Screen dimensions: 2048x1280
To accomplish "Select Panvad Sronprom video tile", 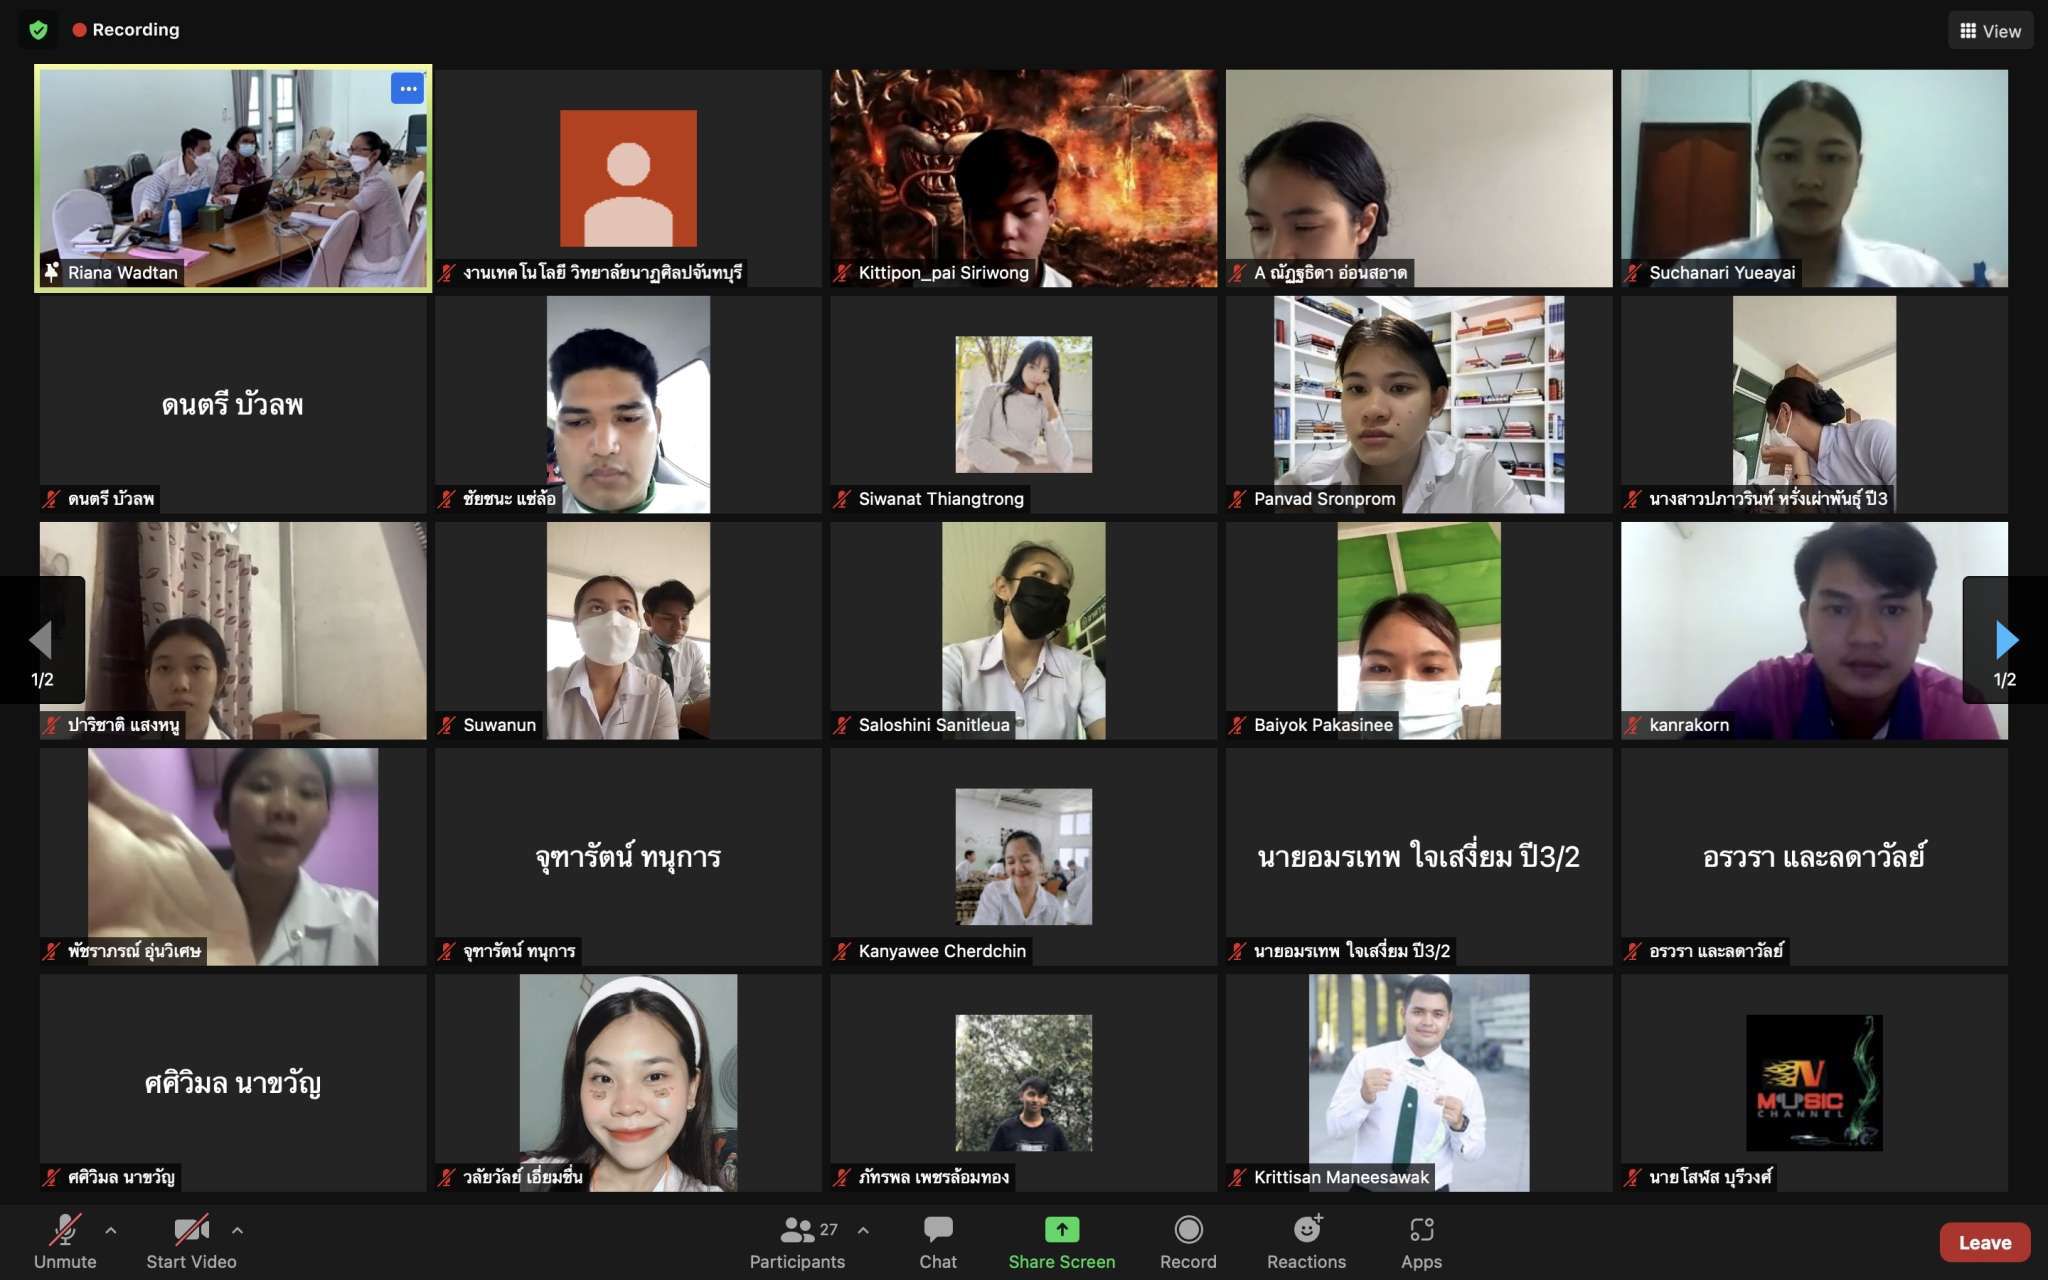I will pyautogui.click(x=1418, y=404).
